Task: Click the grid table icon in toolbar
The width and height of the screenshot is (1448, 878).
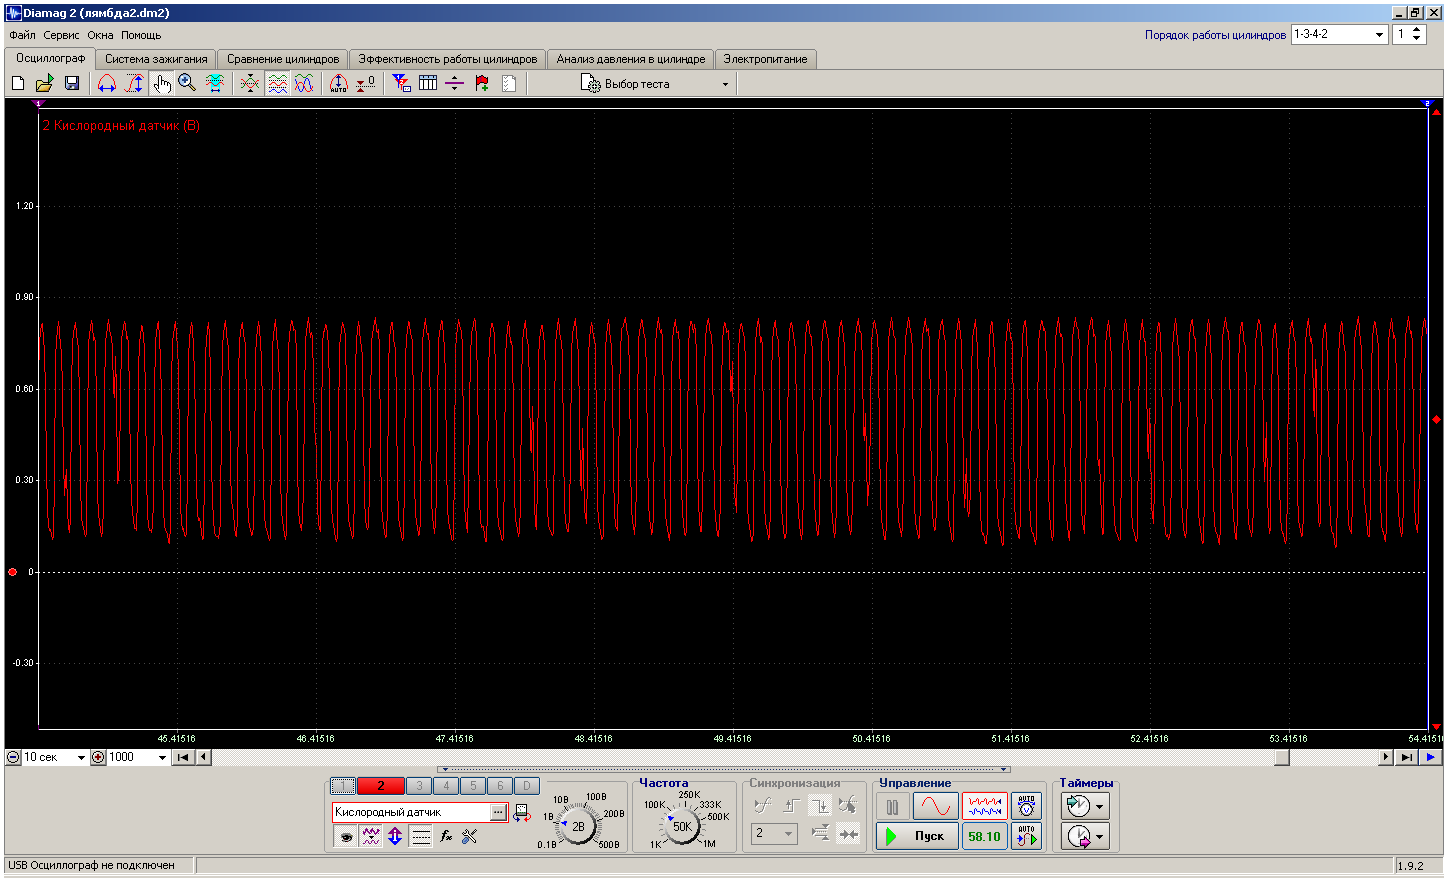Action: pyautogui.click(x=428, y=84)
